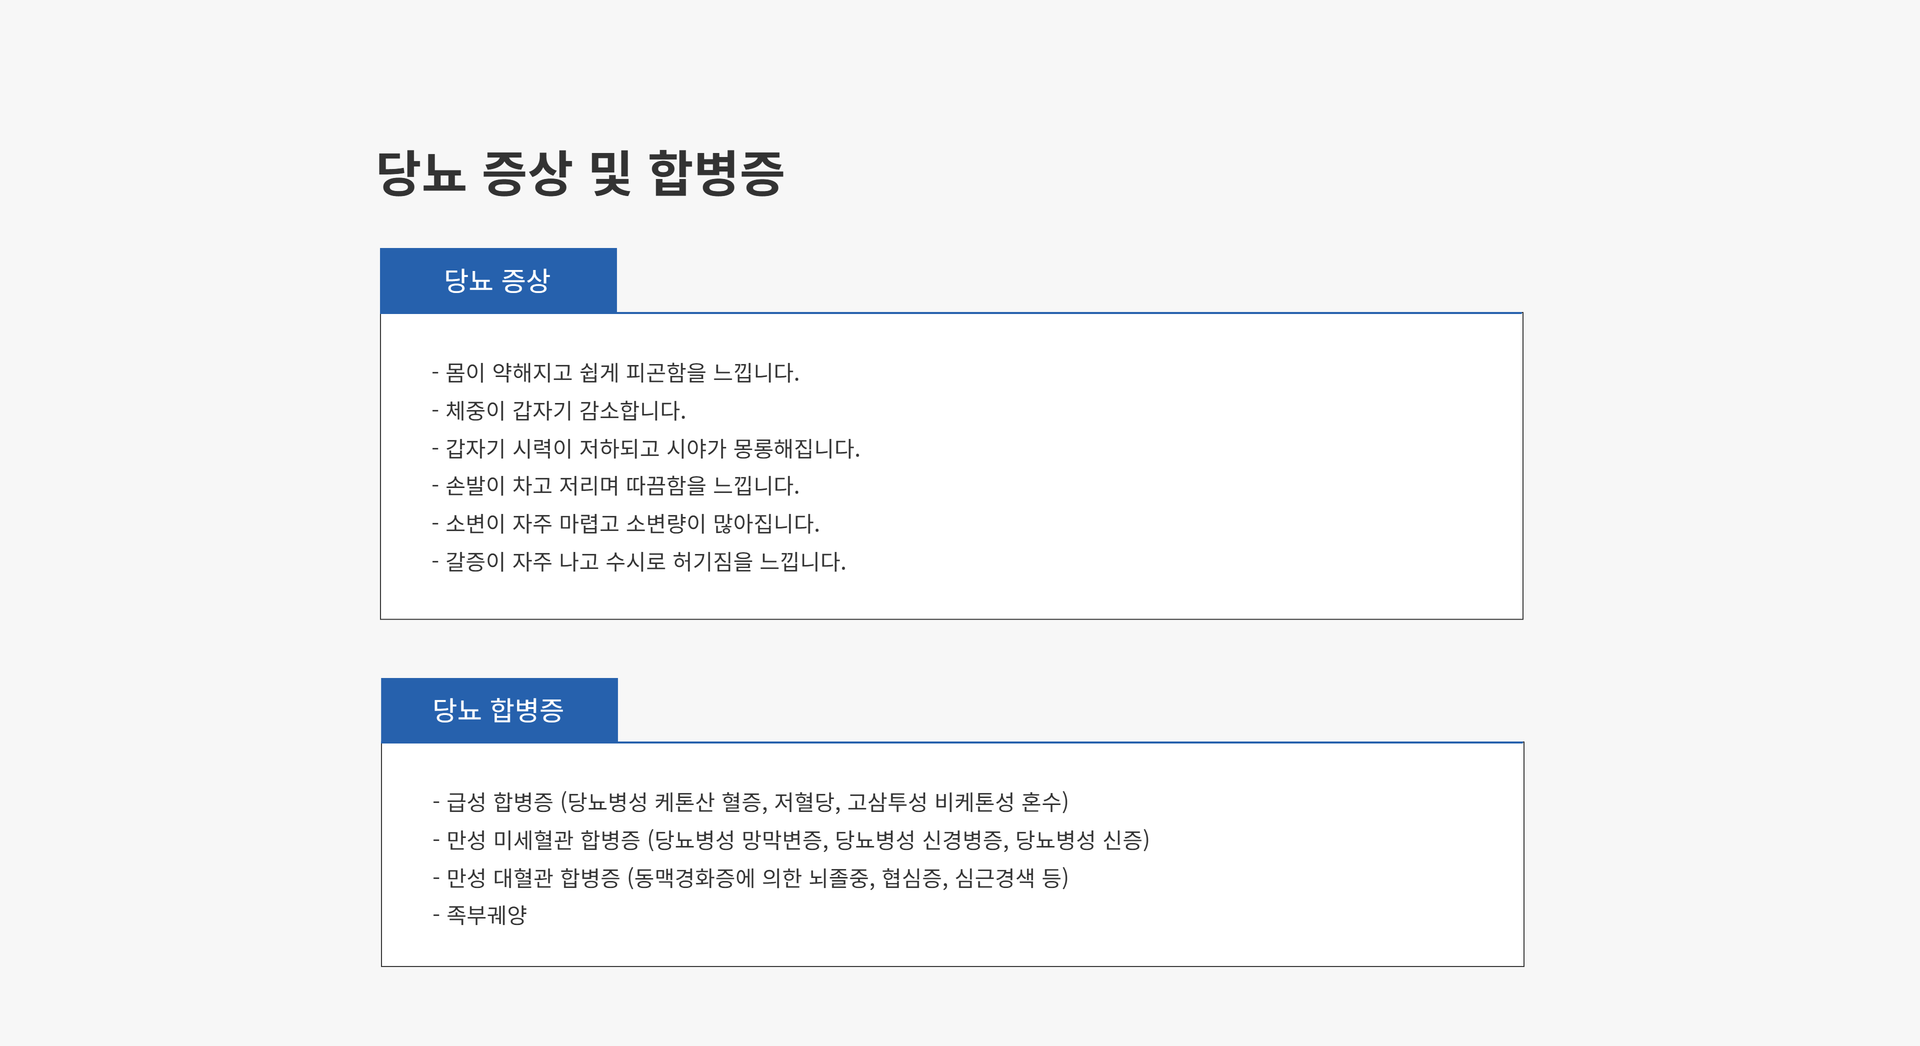The height and width of the screenshot is (1046, 1920).
Task: Click the 만성 대혈관 합병증 list entry
Action: [750, 880]
